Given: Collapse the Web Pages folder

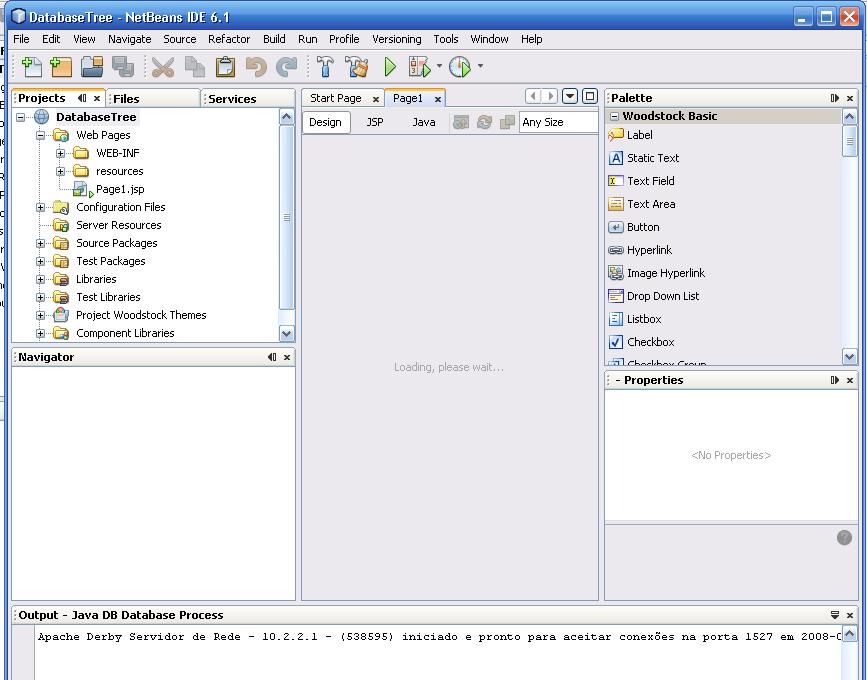Looking at the screenshot, I should pyautogui.click(x=40, y=135).
